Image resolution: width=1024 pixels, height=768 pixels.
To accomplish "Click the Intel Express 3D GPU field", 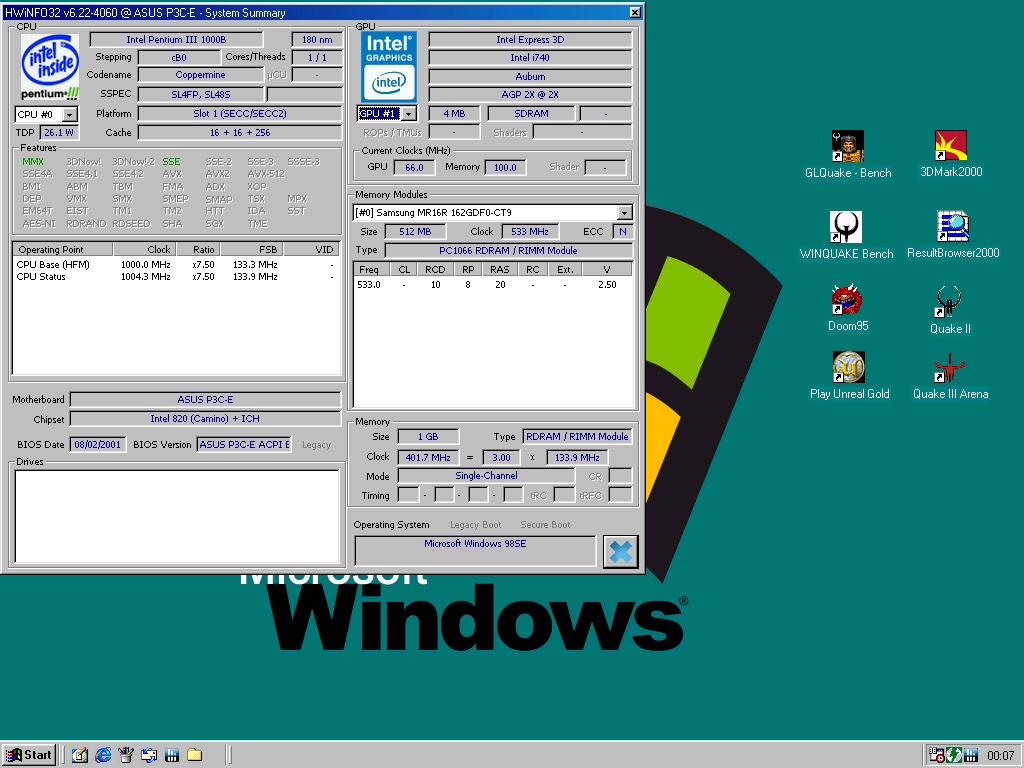I will coord(530,40).
